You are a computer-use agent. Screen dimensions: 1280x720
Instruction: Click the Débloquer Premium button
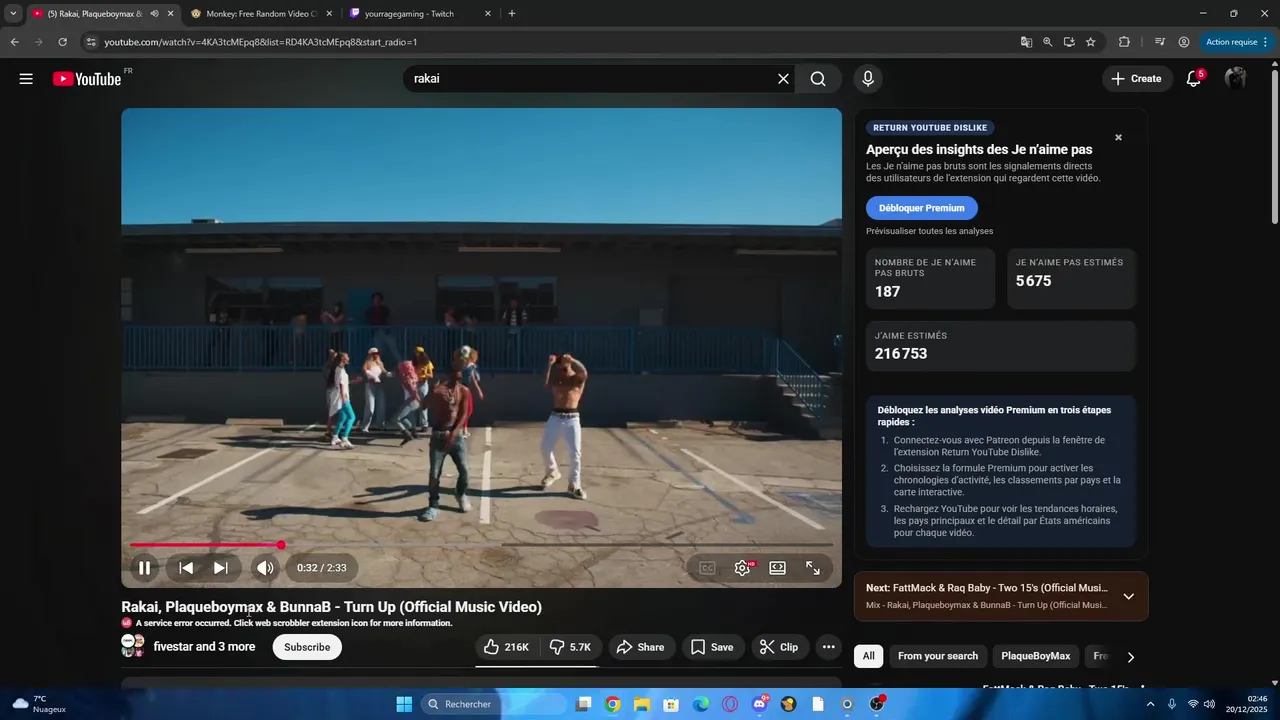tap(922, 208)
